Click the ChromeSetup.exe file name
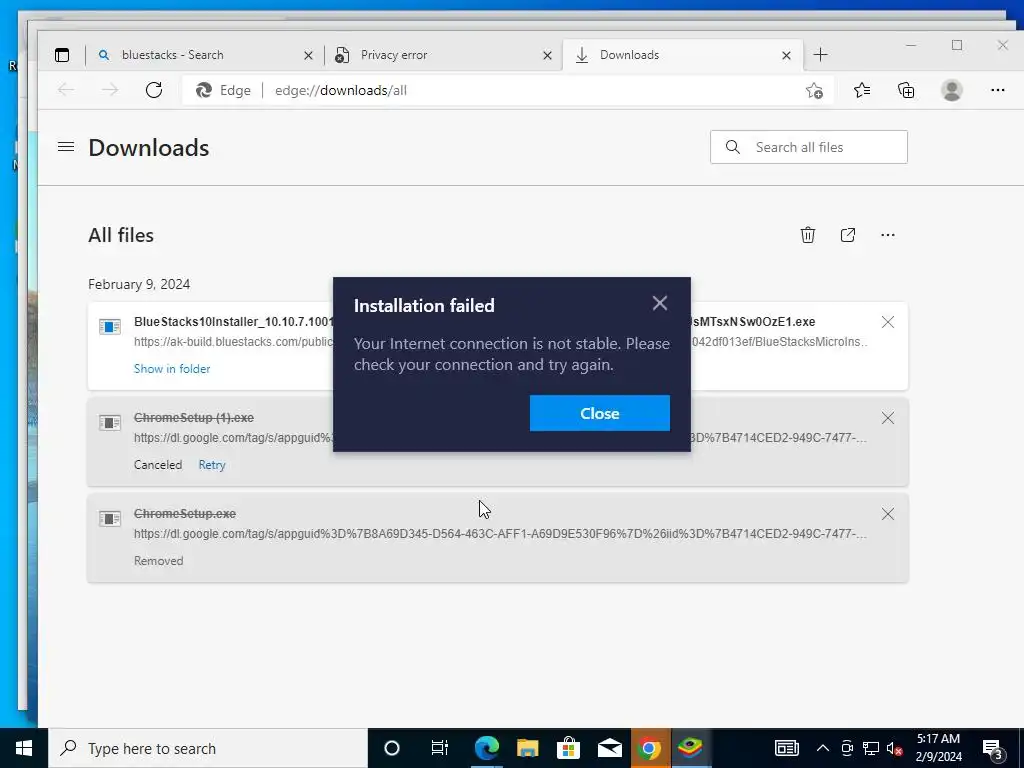 pos(185,513)
